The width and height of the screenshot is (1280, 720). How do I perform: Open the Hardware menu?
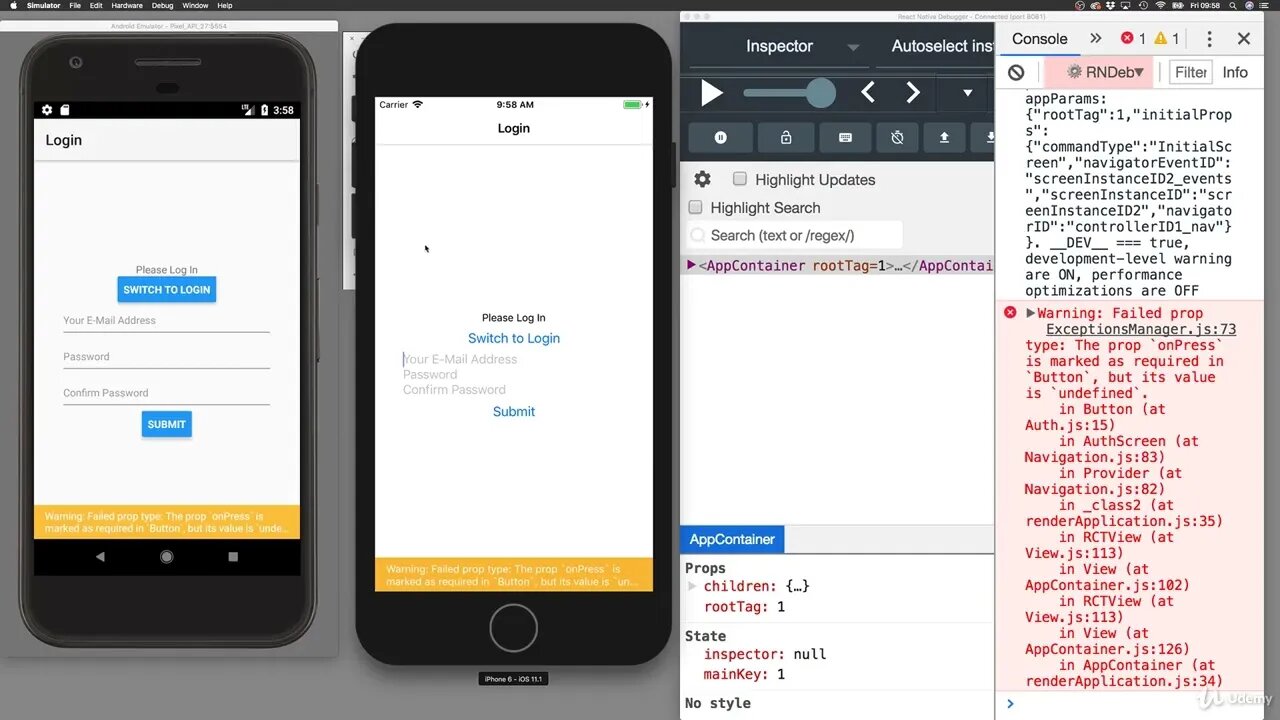tap(127, 5)
